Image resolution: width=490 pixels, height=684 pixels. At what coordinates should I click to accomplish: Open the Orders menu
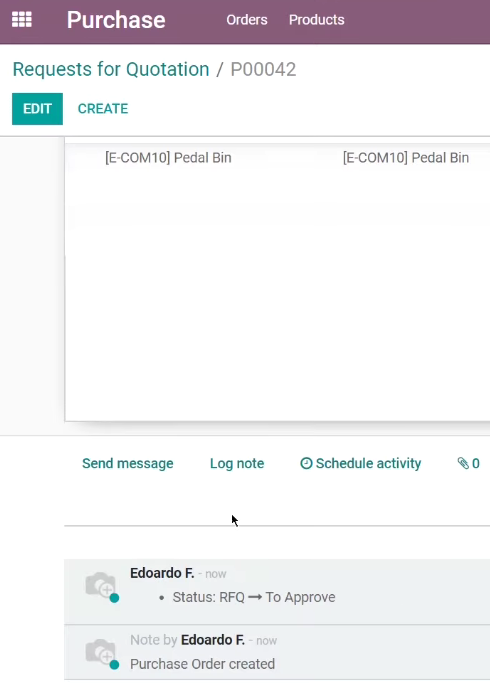[247, 20]
